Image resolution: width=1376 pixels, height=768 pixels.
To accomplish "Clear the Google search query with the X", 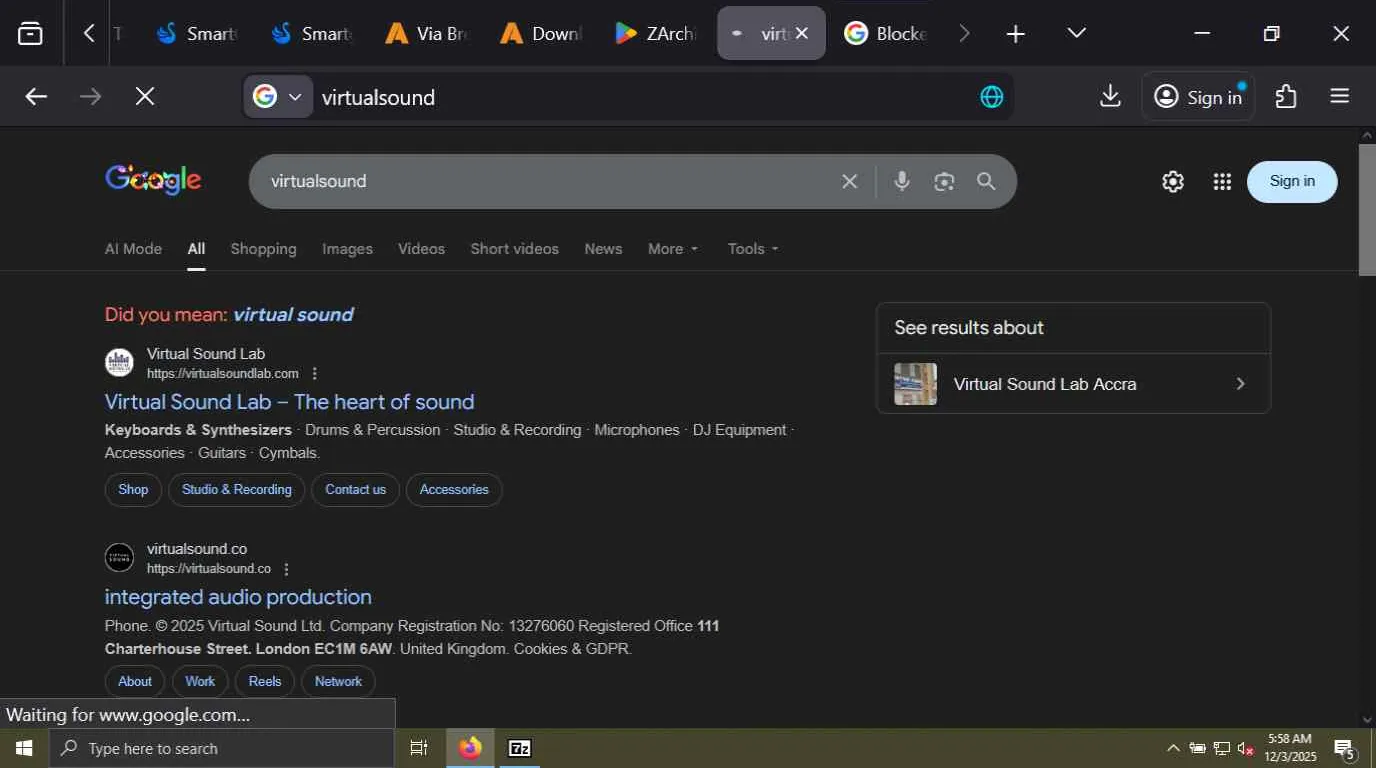I will (849, 181).
